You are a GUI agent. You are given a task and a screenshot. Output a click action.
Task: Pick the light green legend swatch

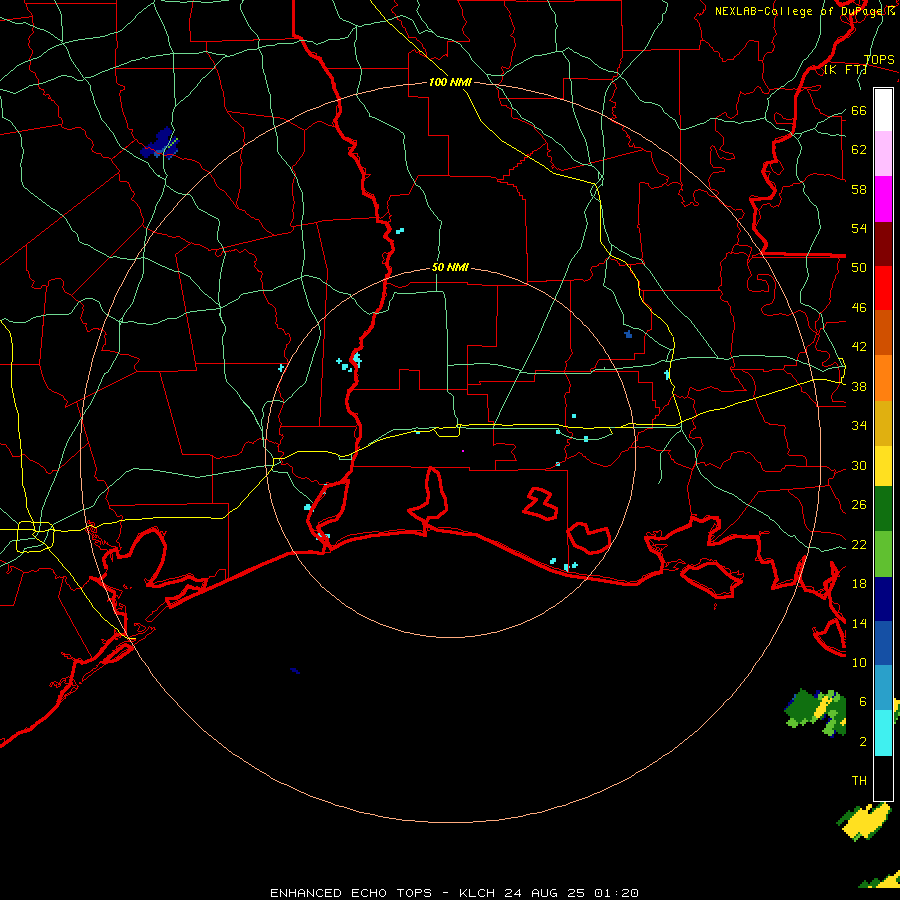click(883, 554)
